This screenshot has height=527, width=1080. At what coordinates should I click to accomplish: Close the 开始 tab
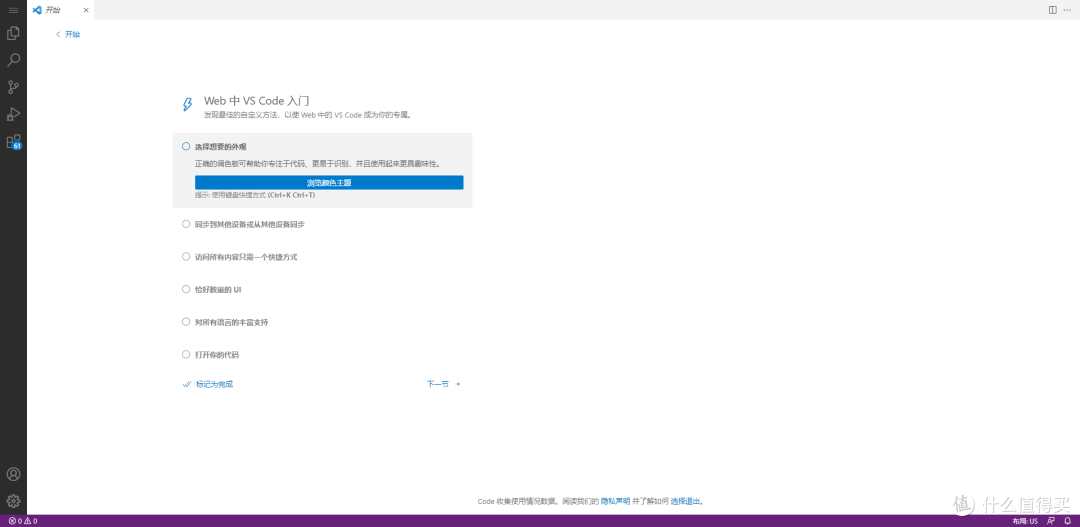[86, 10]
